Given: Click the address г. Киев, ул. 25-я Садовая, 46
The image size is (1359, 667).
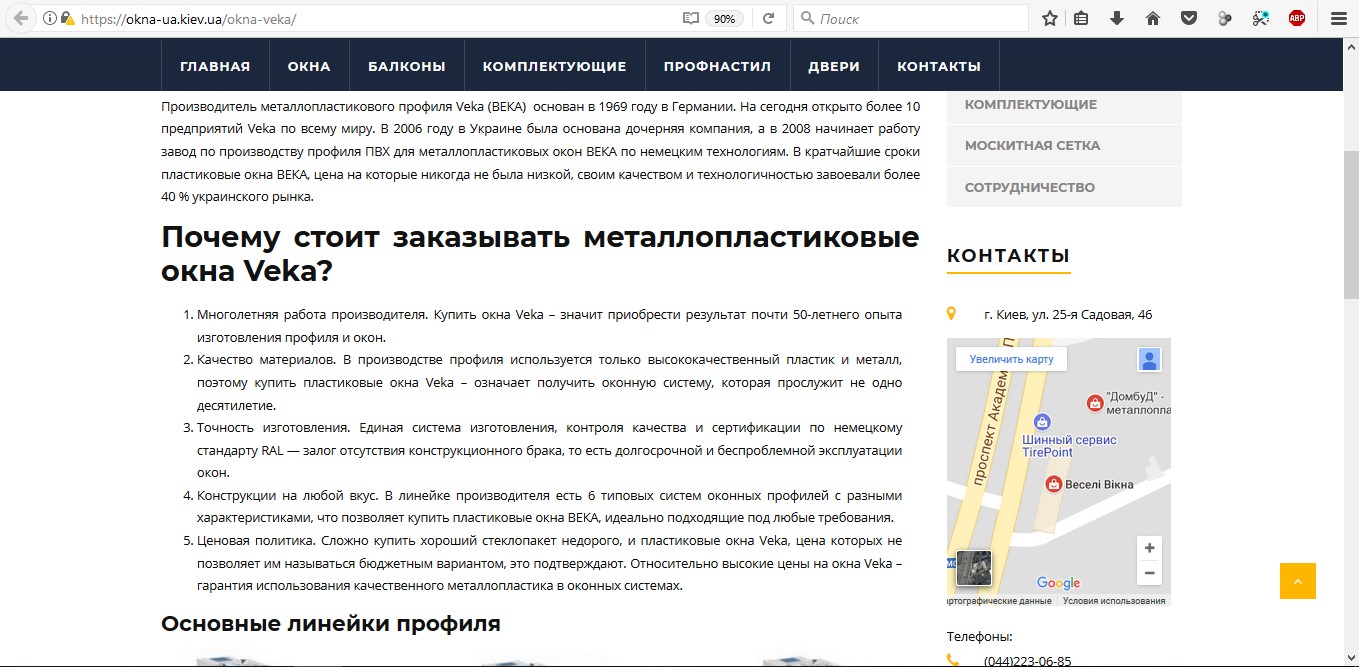Looking at the screenshot, I should (x=1068, y=314).
